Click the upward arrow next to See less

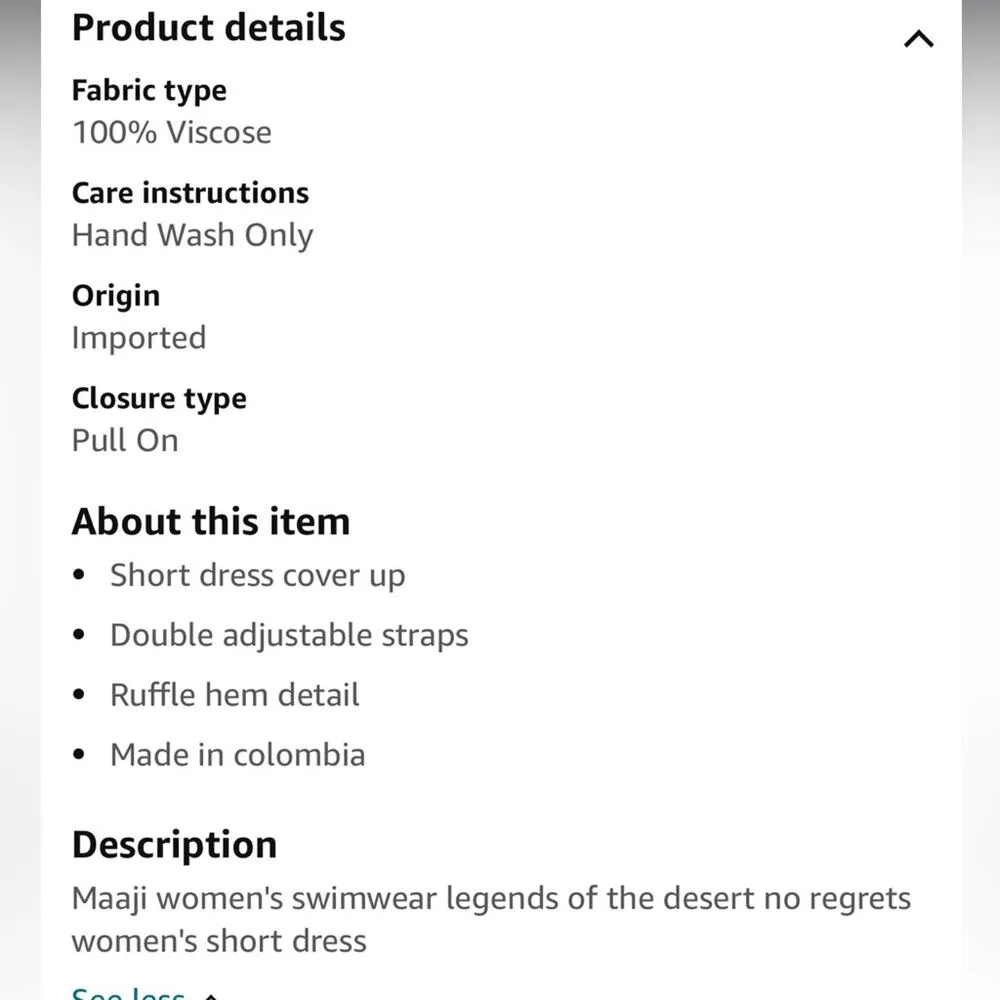pos(208,993)
